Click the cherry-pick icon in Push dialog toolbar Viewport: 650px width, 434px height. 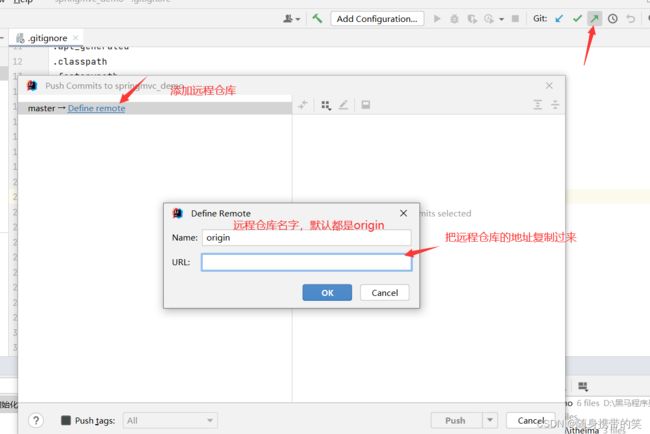coord(303,105)
